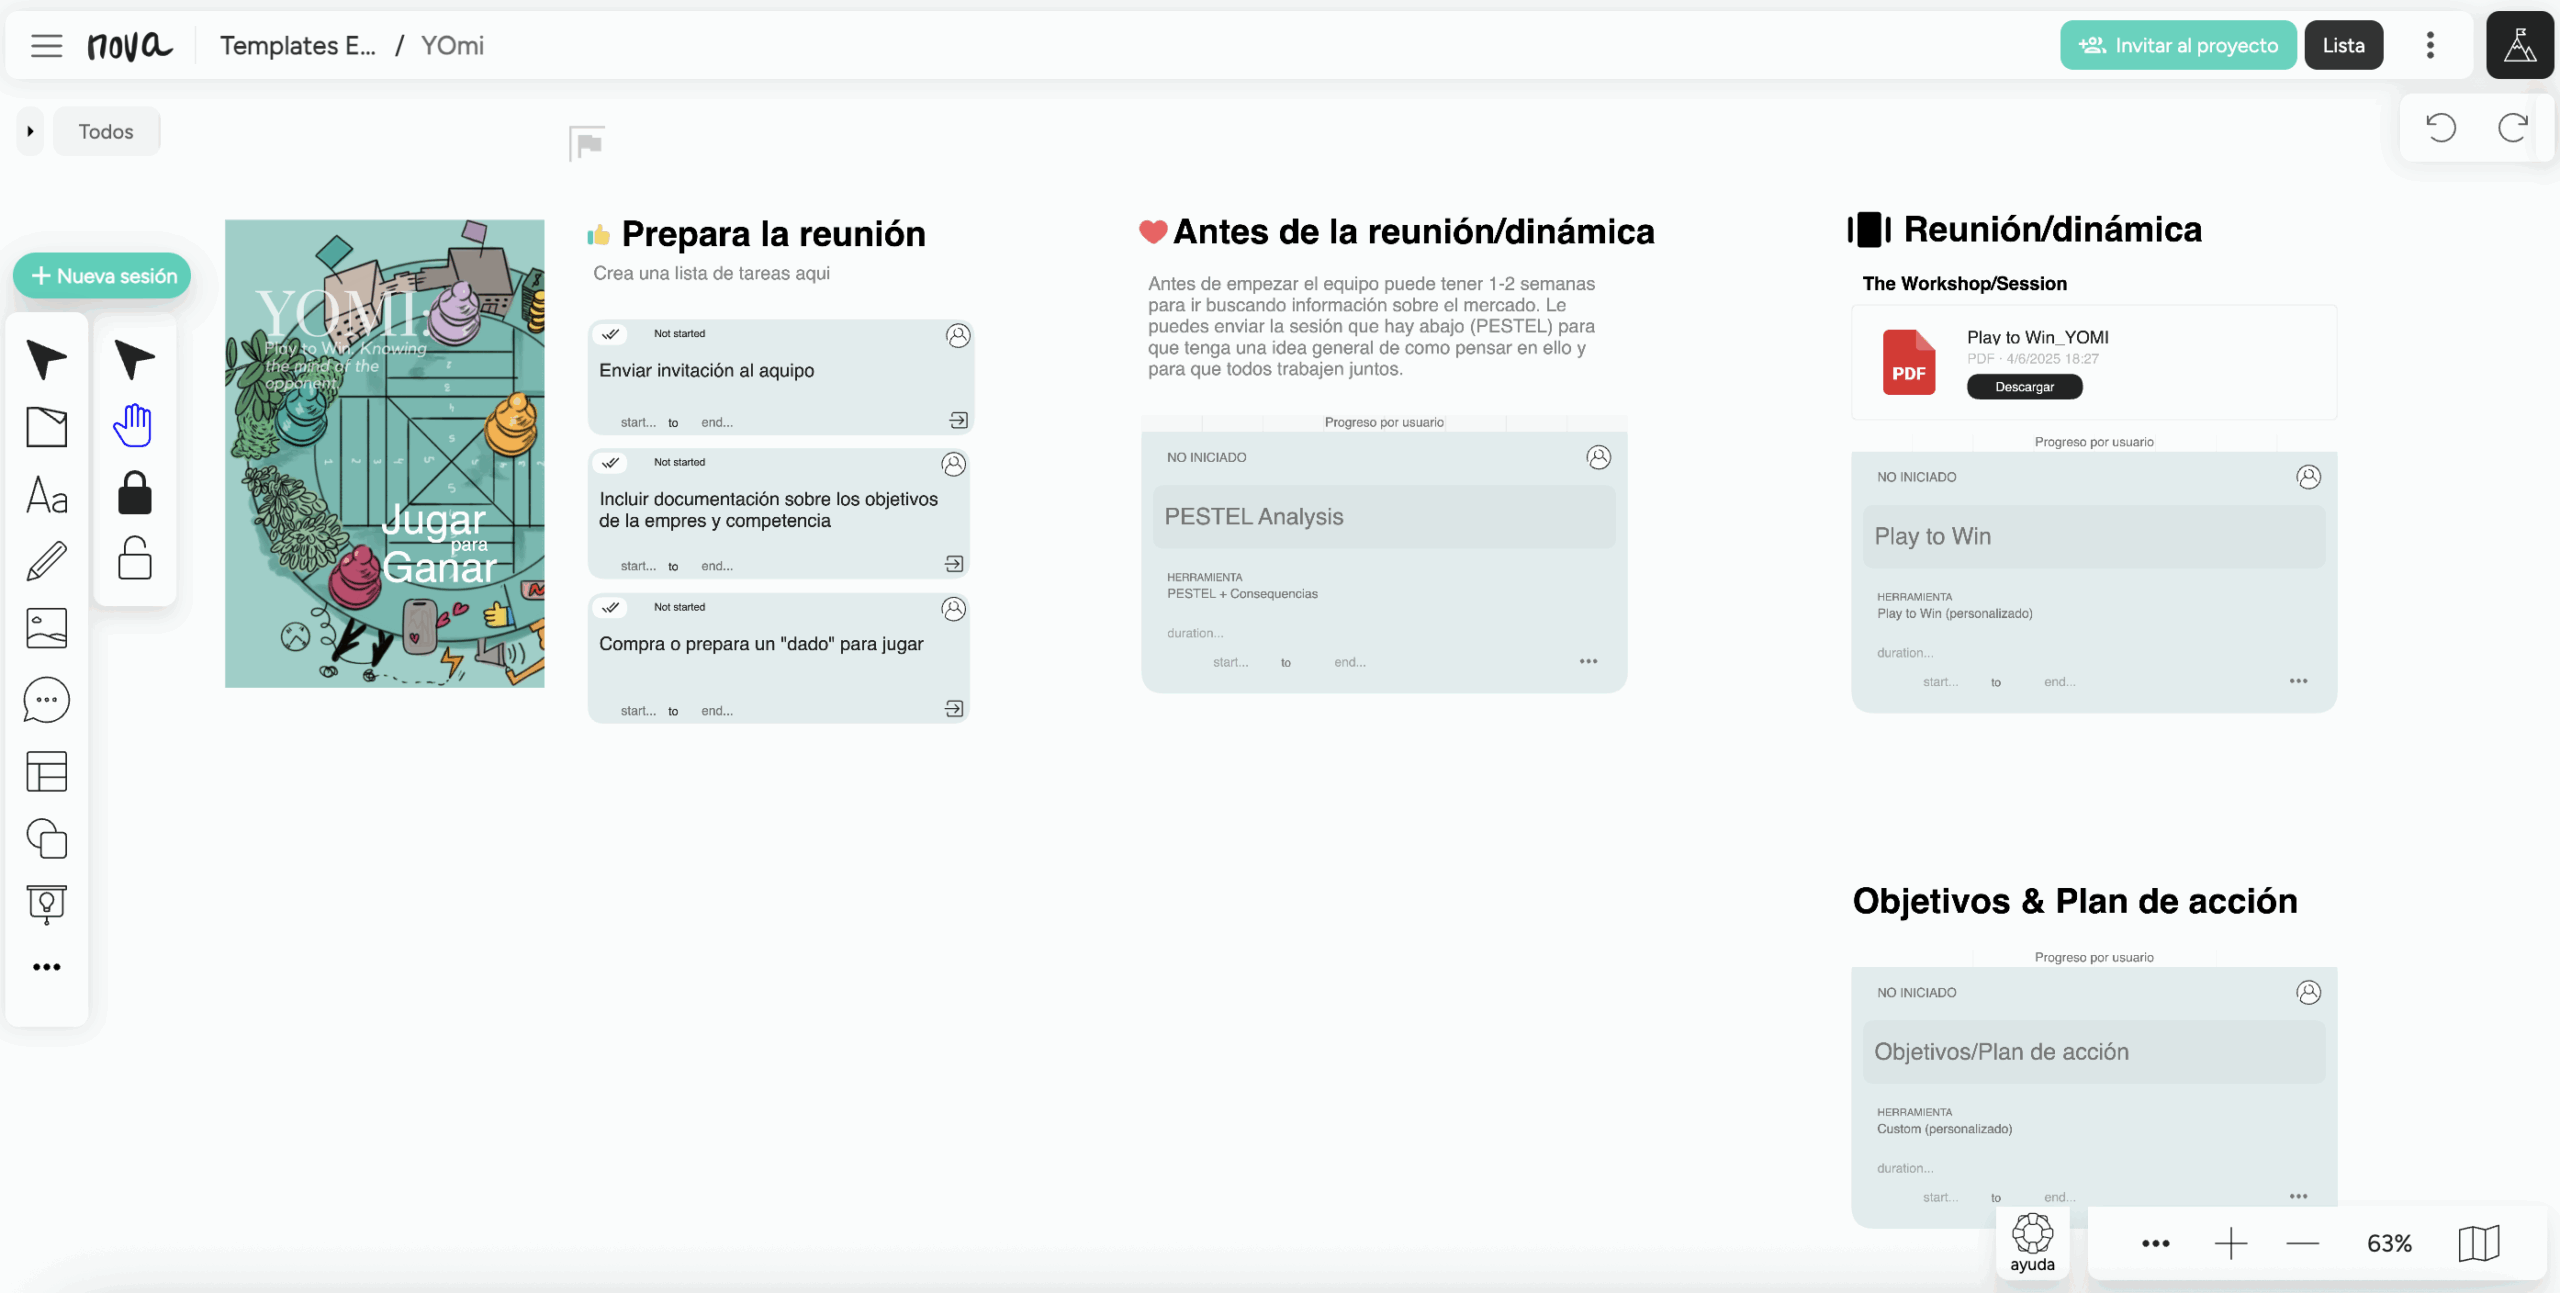Click the YOMI Jugar para Ganar cover image
2560x1293 pixels.
tap(384, 453)
